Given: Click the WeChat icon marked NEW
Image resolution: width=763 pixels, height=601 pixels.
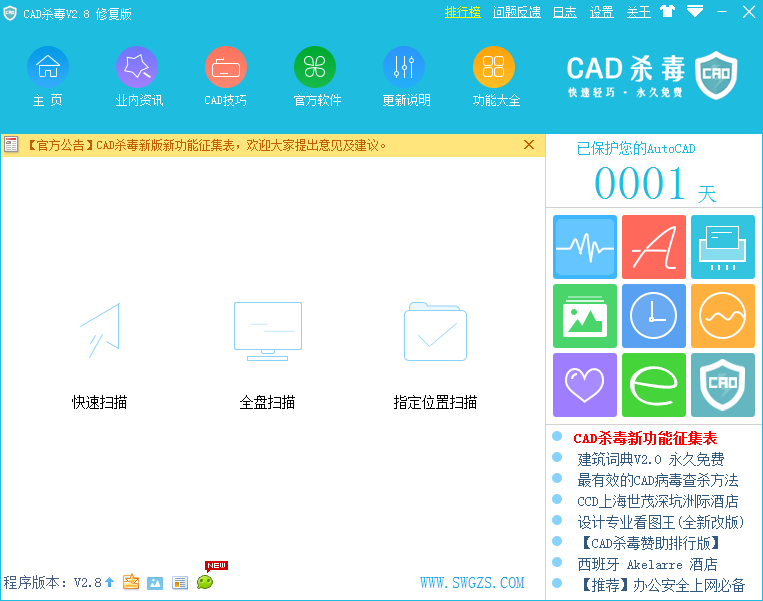Looking at the screenshot, I should coord(205,582).
